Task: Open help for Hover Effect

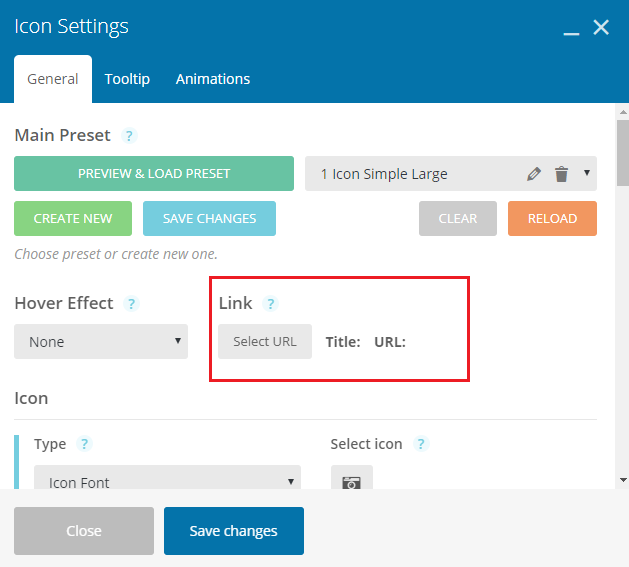Action: tap(131, 304)
